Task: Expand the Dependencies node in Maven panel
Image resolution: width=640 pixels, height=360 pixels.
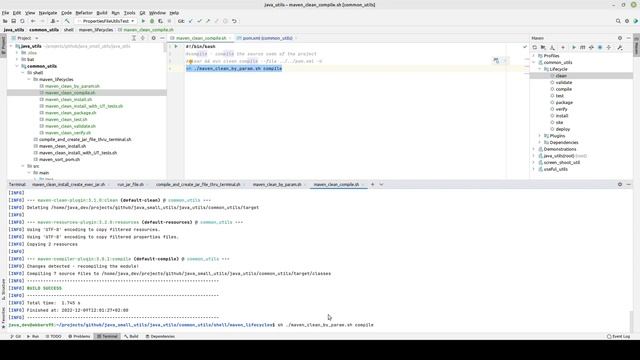Action: [x=540, y=142]
